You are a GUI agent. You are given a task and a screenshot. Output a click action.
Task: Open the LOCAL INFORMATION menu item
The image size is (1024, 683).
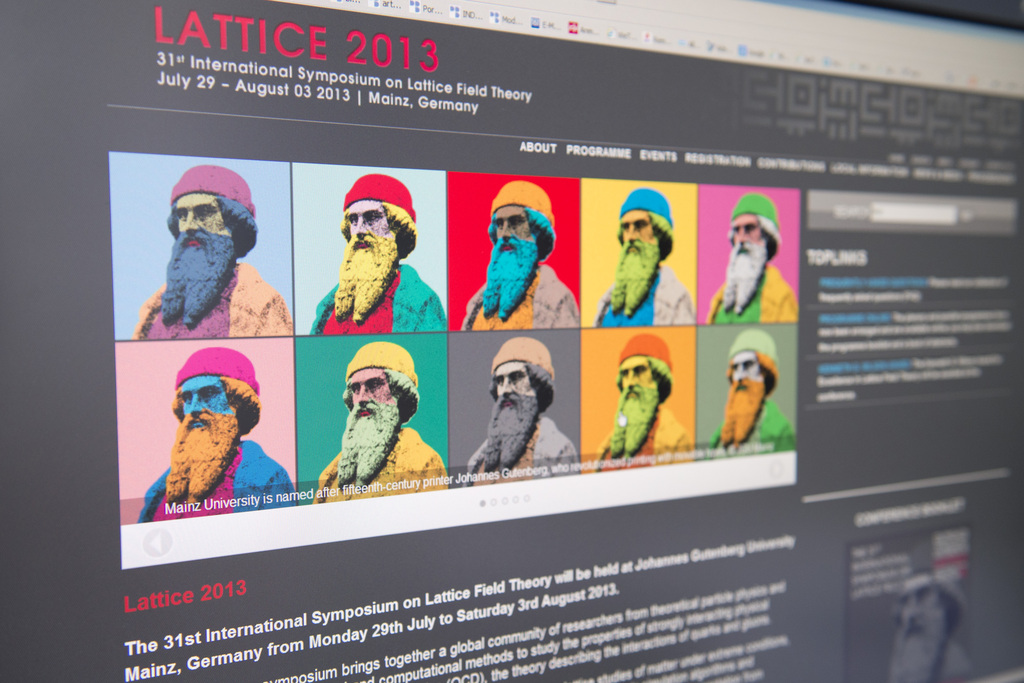pyautogui.click(x=869, y=170)
